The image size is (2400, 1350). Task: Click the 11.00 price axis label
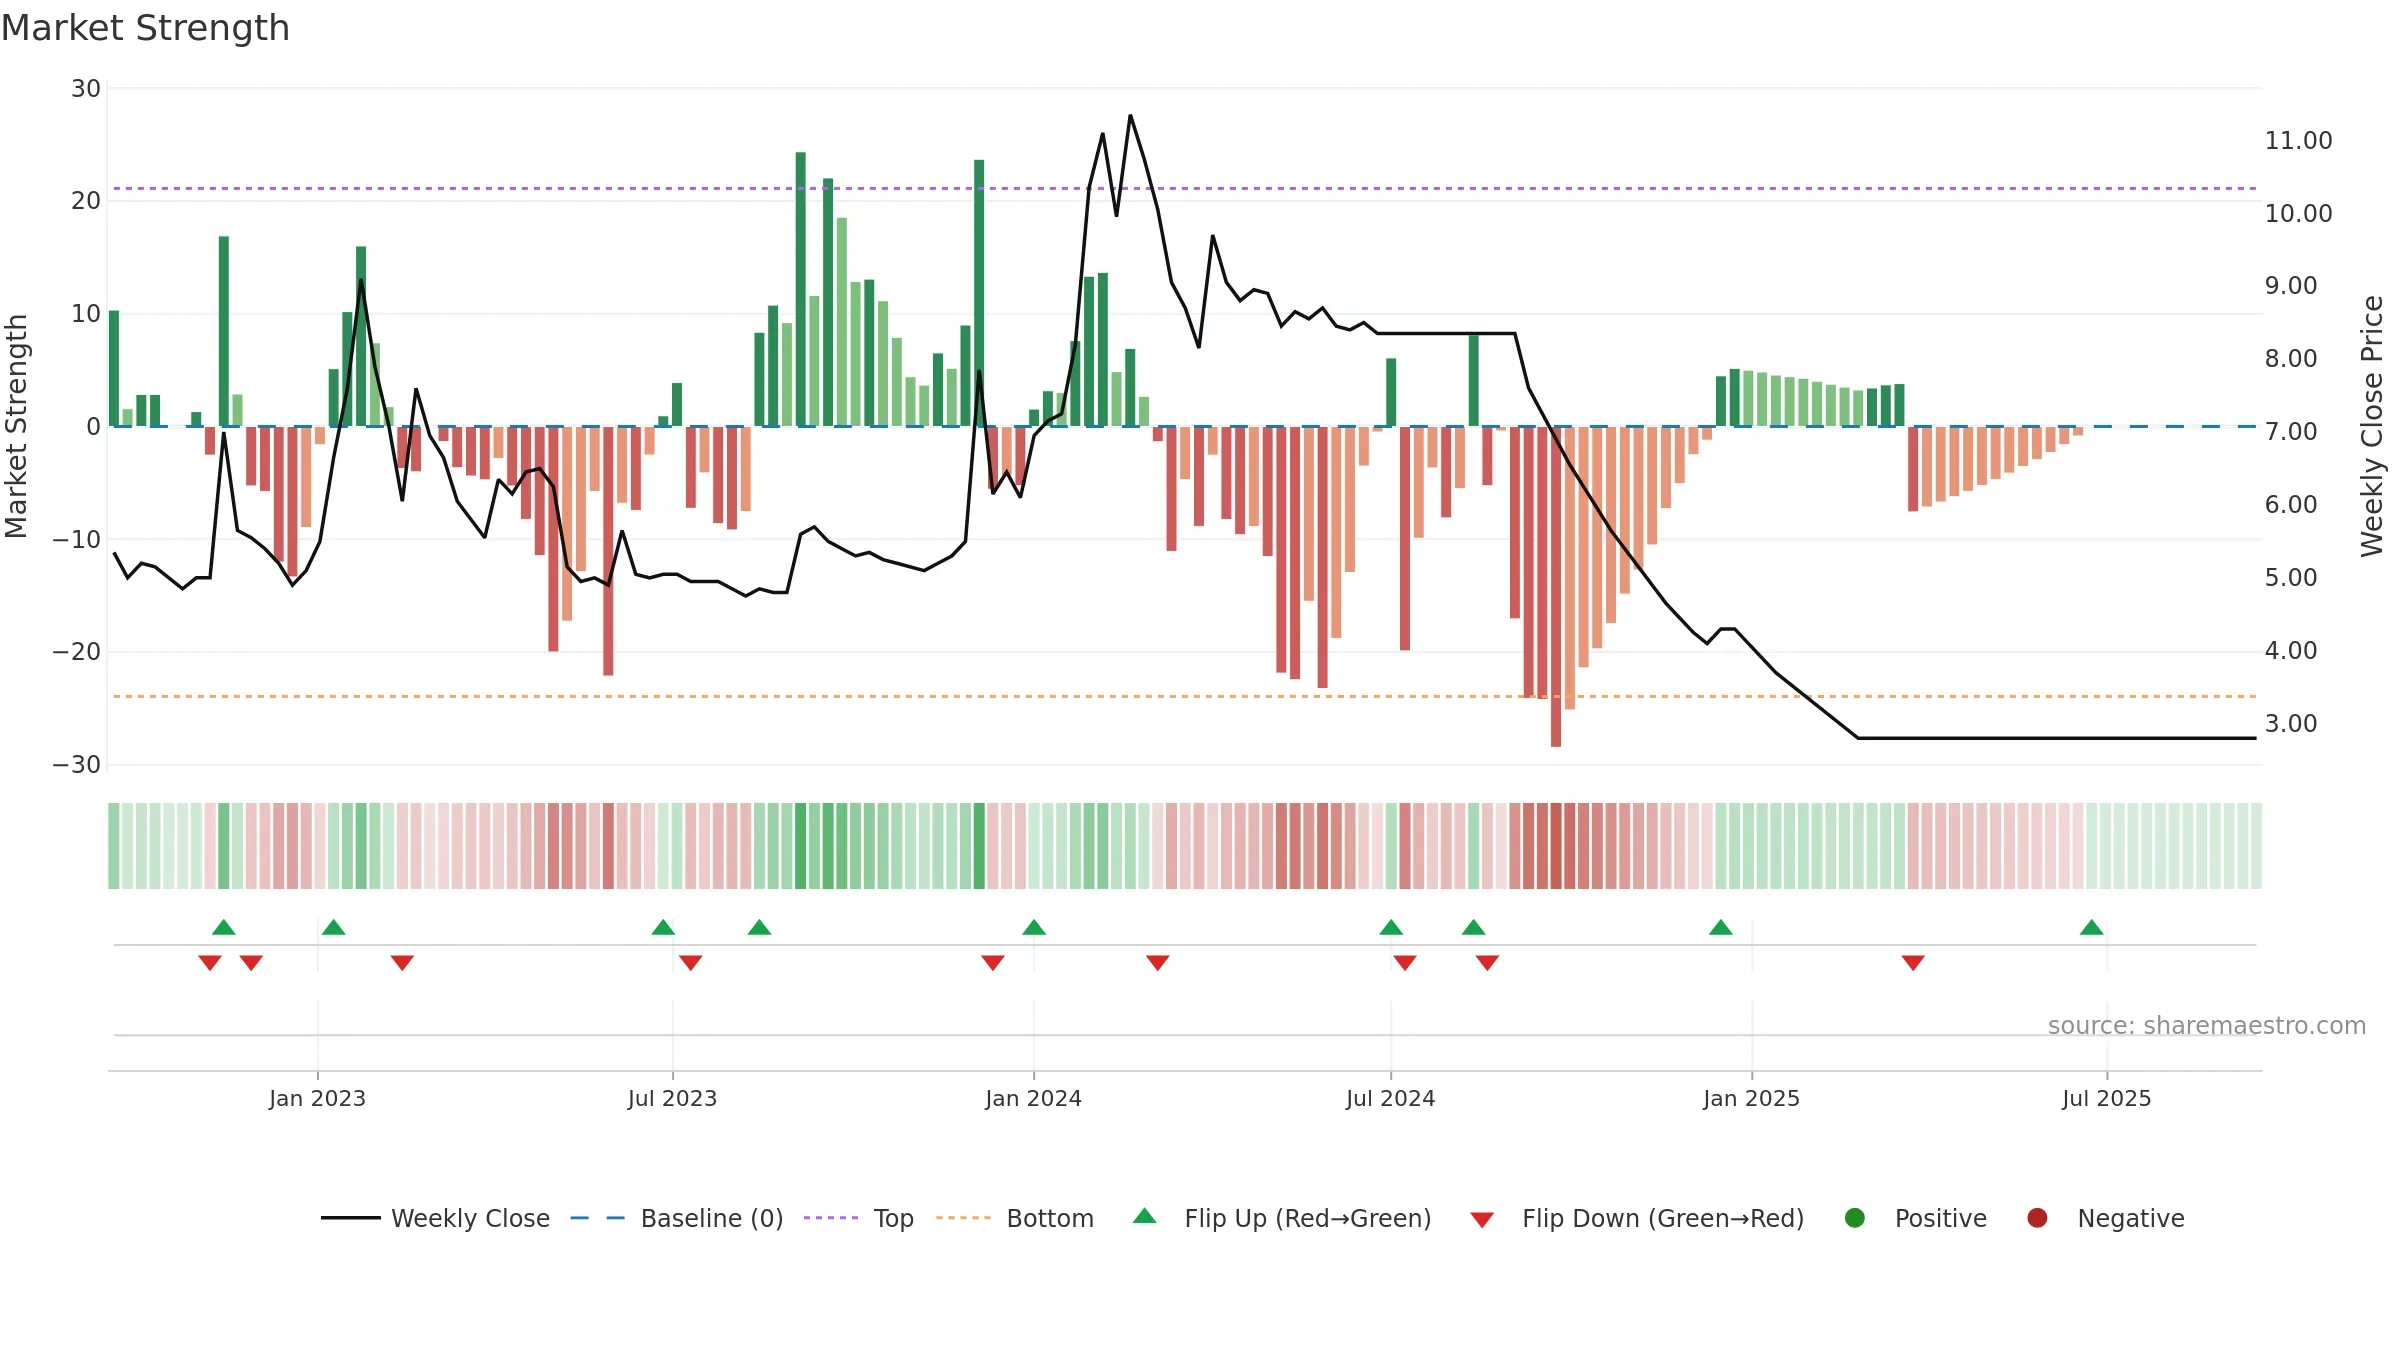[x=2298, y=141]
